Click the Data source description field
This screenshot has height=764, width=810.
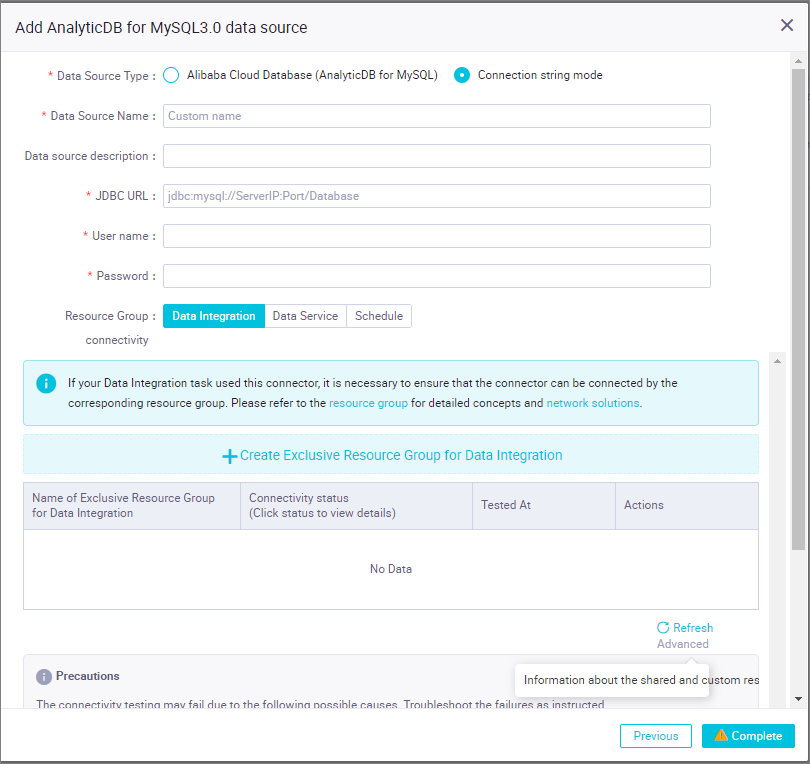[437, 156]
